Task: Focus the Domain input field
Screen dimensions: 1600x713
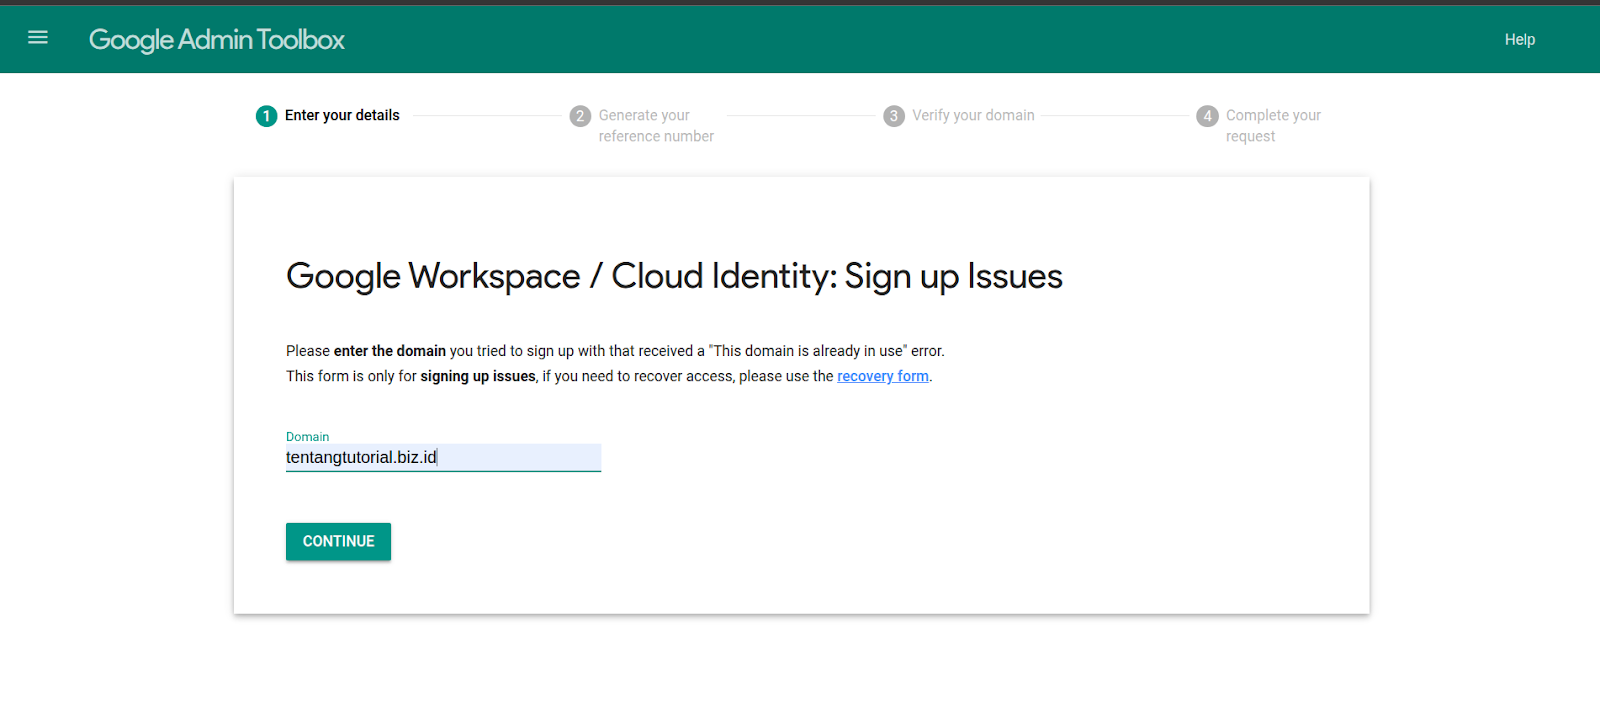Action: click(443, 457)
